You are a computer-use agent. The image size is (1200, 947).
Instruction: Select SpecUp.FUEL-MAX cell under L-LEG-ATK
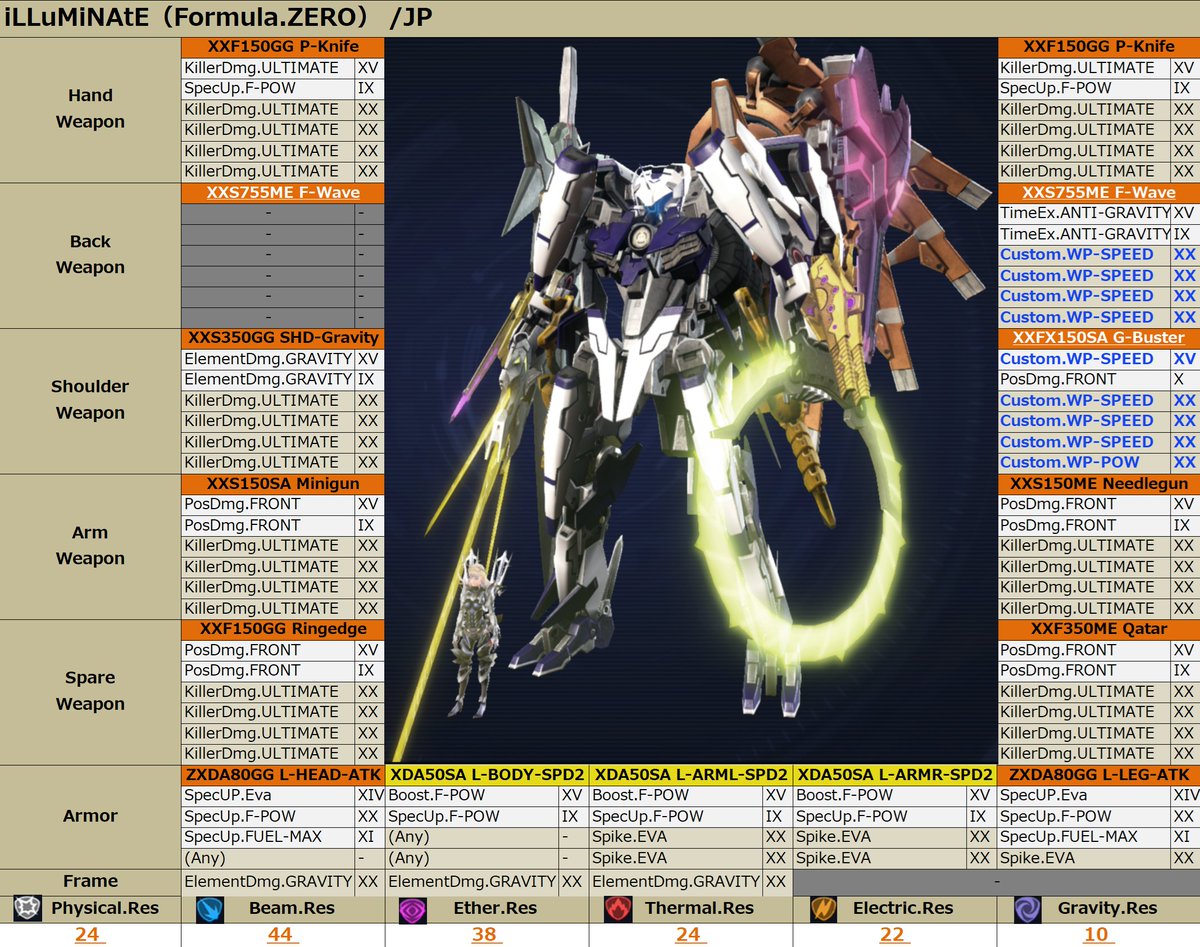click(x=1085, y=837)
